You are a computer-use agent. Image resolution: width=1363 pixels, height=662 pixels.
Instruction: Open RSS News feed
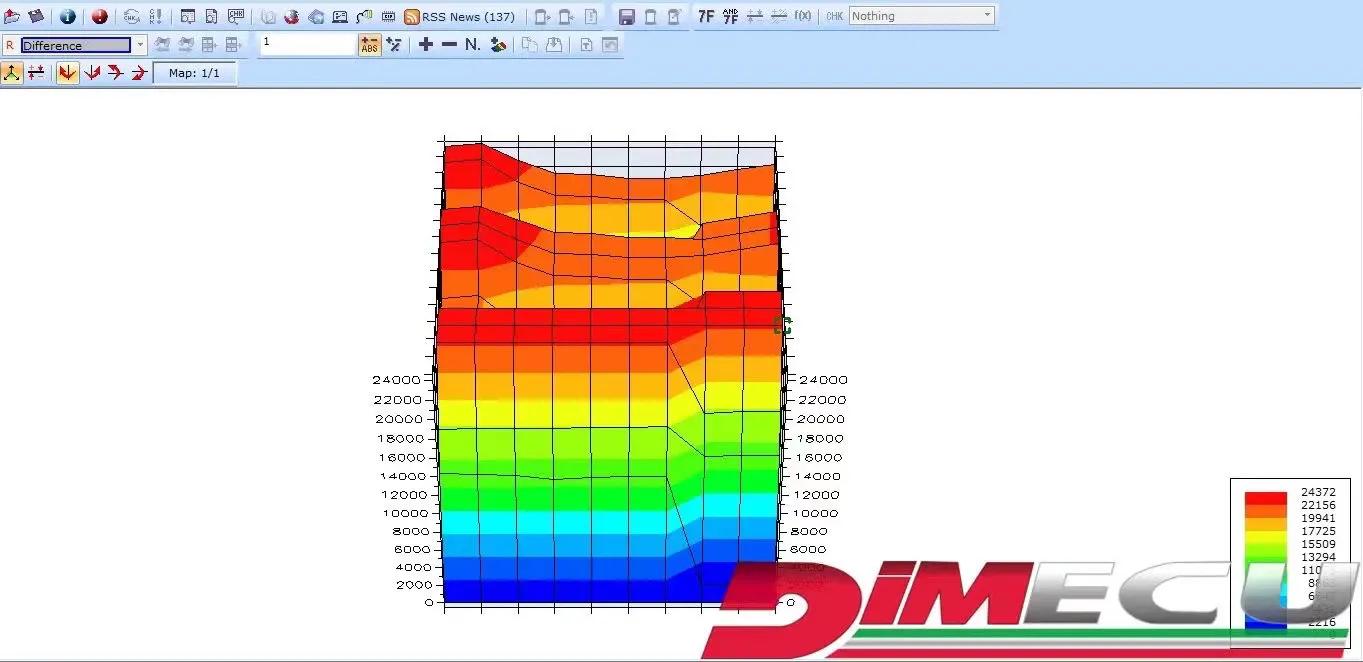pyautogui.click(x=460, y=16)
